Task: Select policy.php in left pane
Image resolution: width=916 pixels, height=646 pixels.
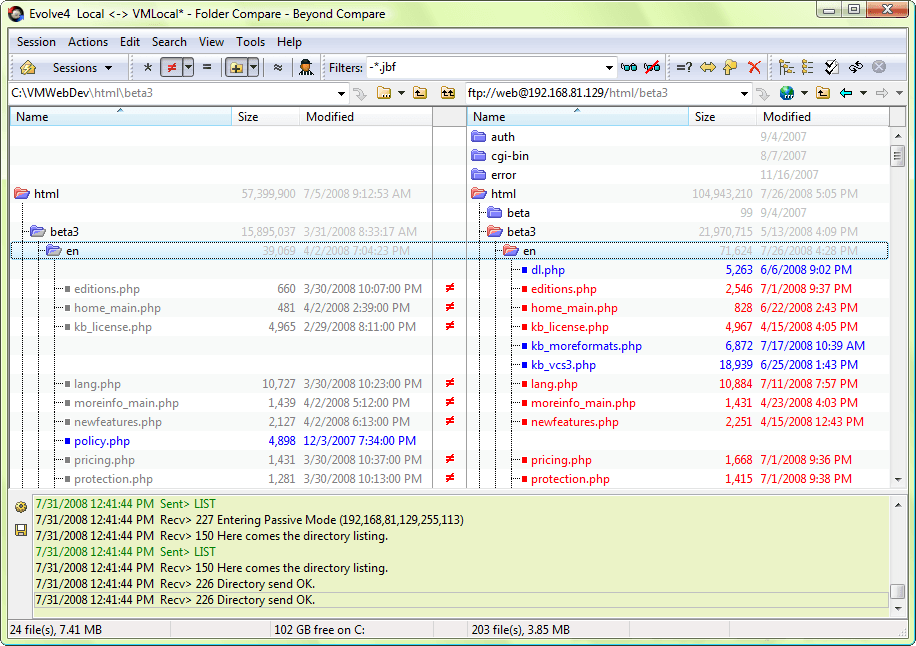Action: point(102,441)
